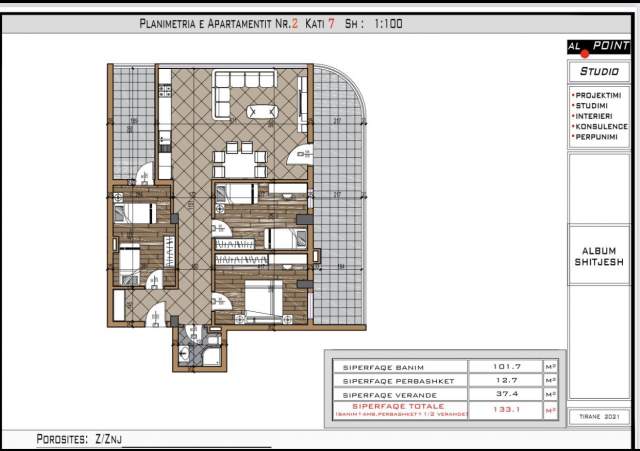Click the "Siperfaqe Perbashket" row label

(398, 381)
